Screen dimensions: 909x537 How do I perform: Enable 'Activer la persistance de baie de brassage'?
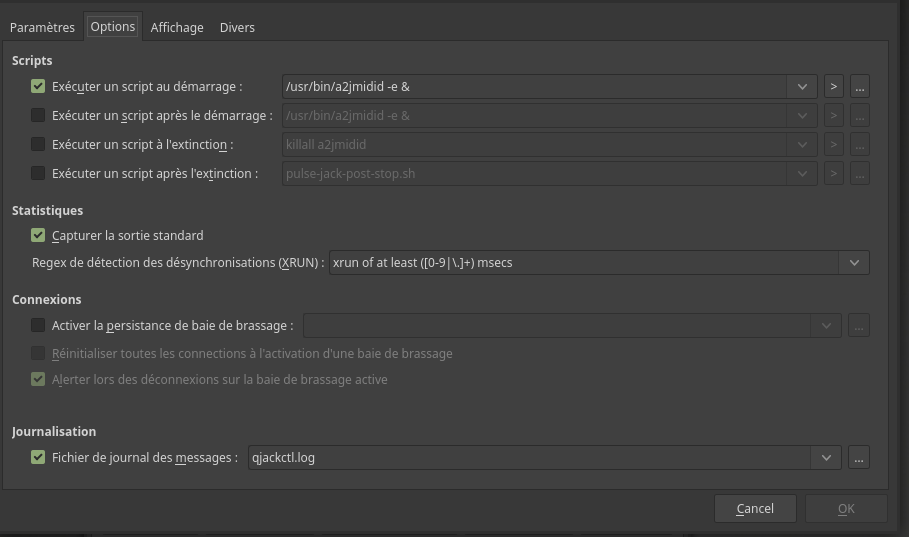(39, 325)
